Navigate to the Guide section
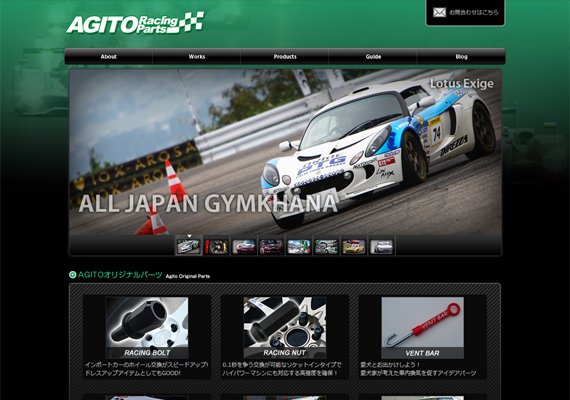The height and width of the screenshot is (400, 570). pyautogui.click(x=373, y=57)
